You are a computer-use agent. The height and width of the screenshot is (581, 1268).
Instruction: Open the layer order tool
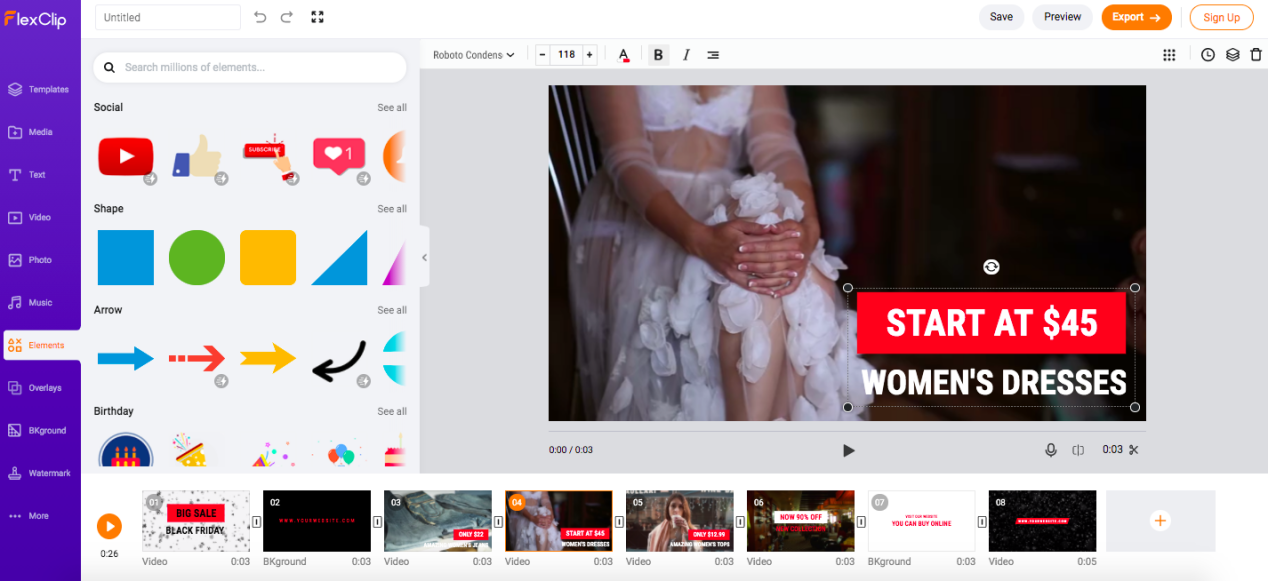click(x=1233, y=55)
